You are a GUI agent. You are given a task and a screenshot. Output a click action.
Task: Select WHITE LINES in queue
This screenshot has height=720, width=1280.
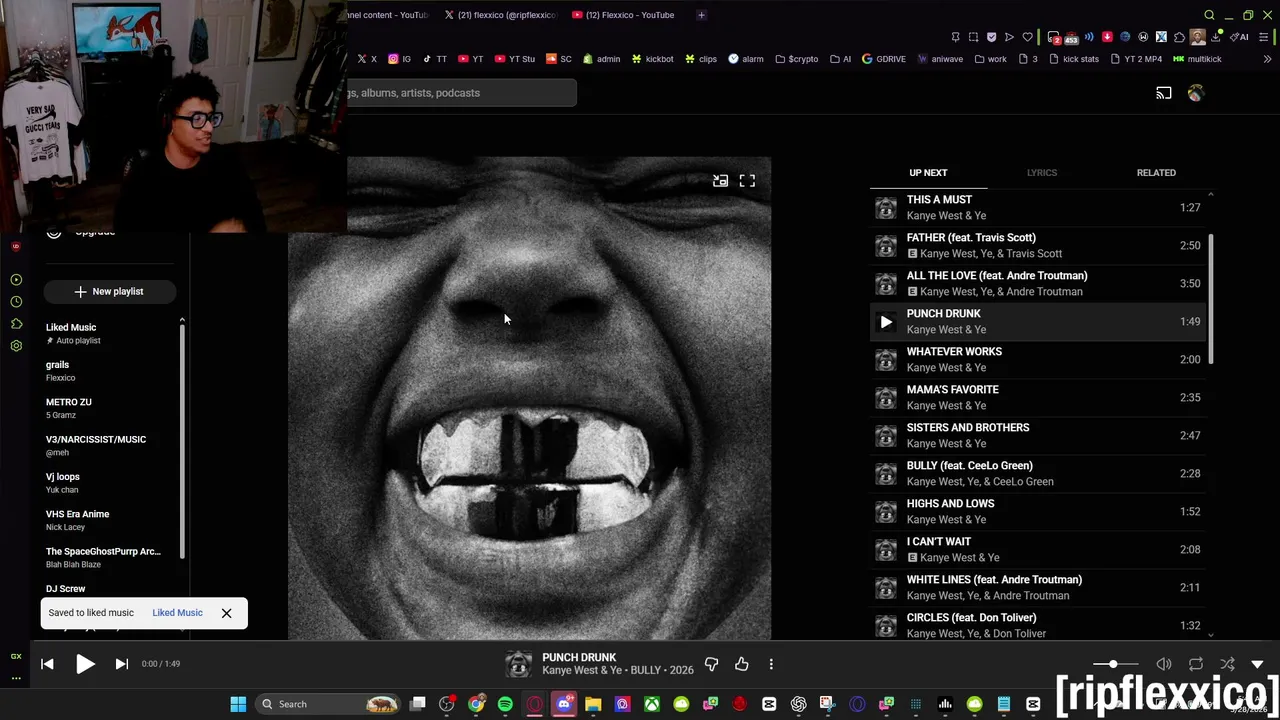[x=1036, y=588]
